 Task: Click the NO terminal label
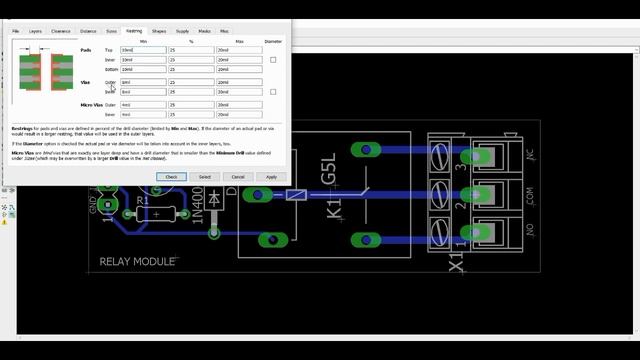pos(530,230)
